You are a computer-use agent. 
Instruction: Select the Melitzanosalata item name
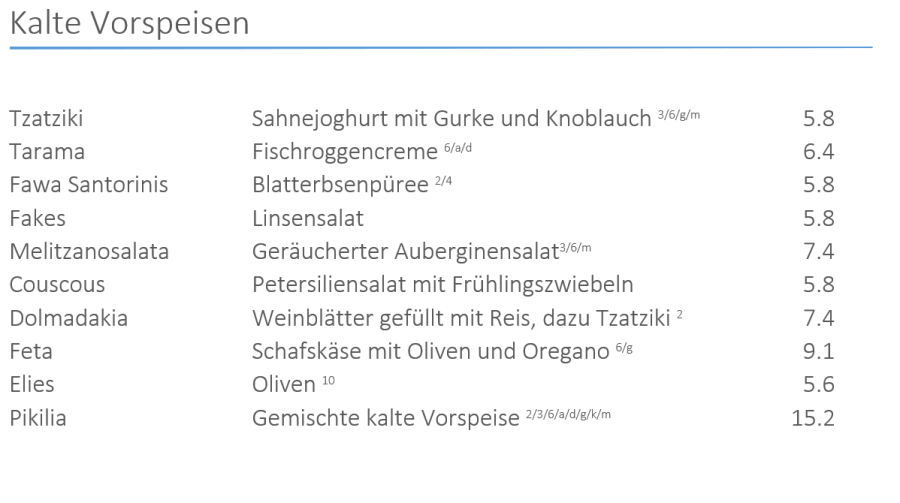click(89, 251)
